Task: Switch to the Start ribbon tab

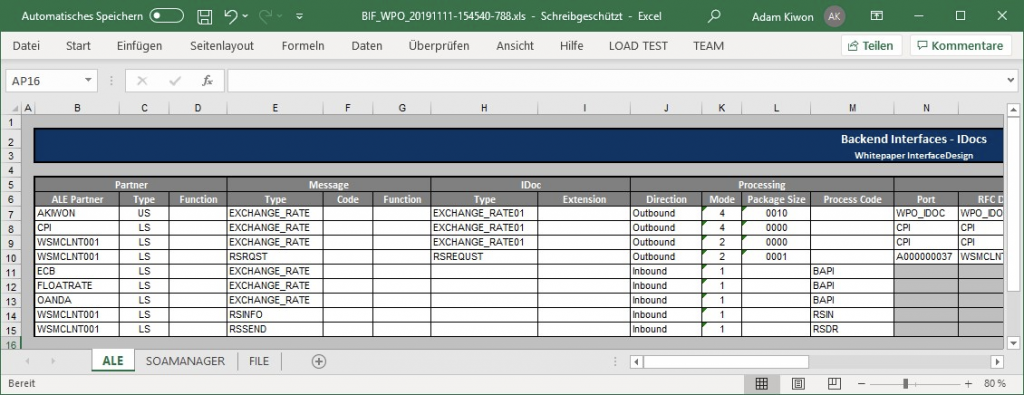Action: (x=78, y=46)
